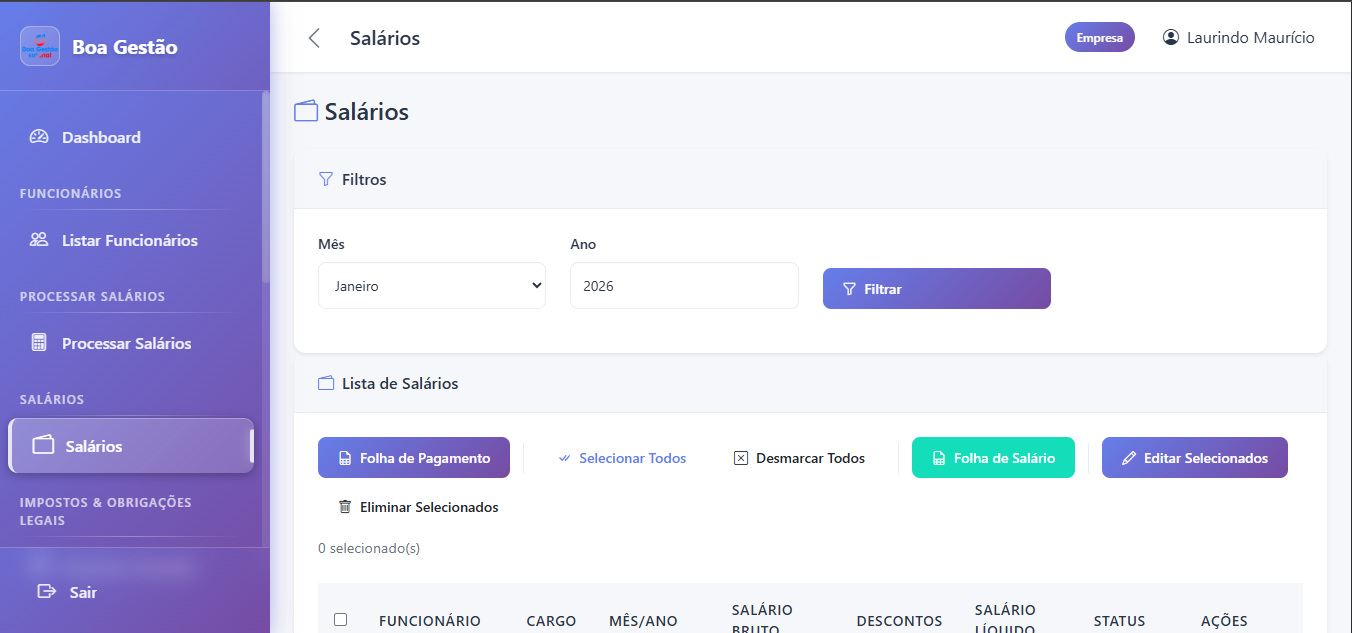Click the filter funnel icon beside Filtros
The width and height of the screenshot is (1352, 633).
(x=324, y=178)
